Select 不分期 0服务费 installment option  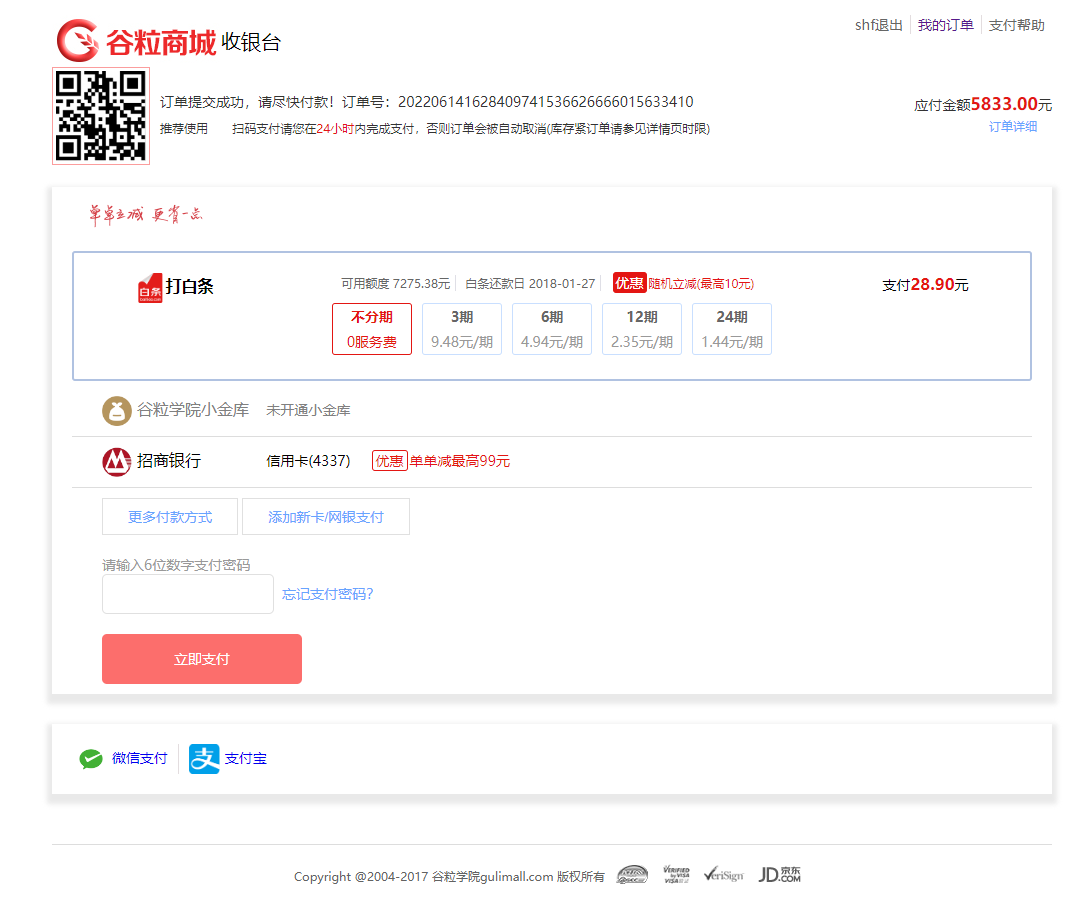pyautogui.click(x=372, y=329)
